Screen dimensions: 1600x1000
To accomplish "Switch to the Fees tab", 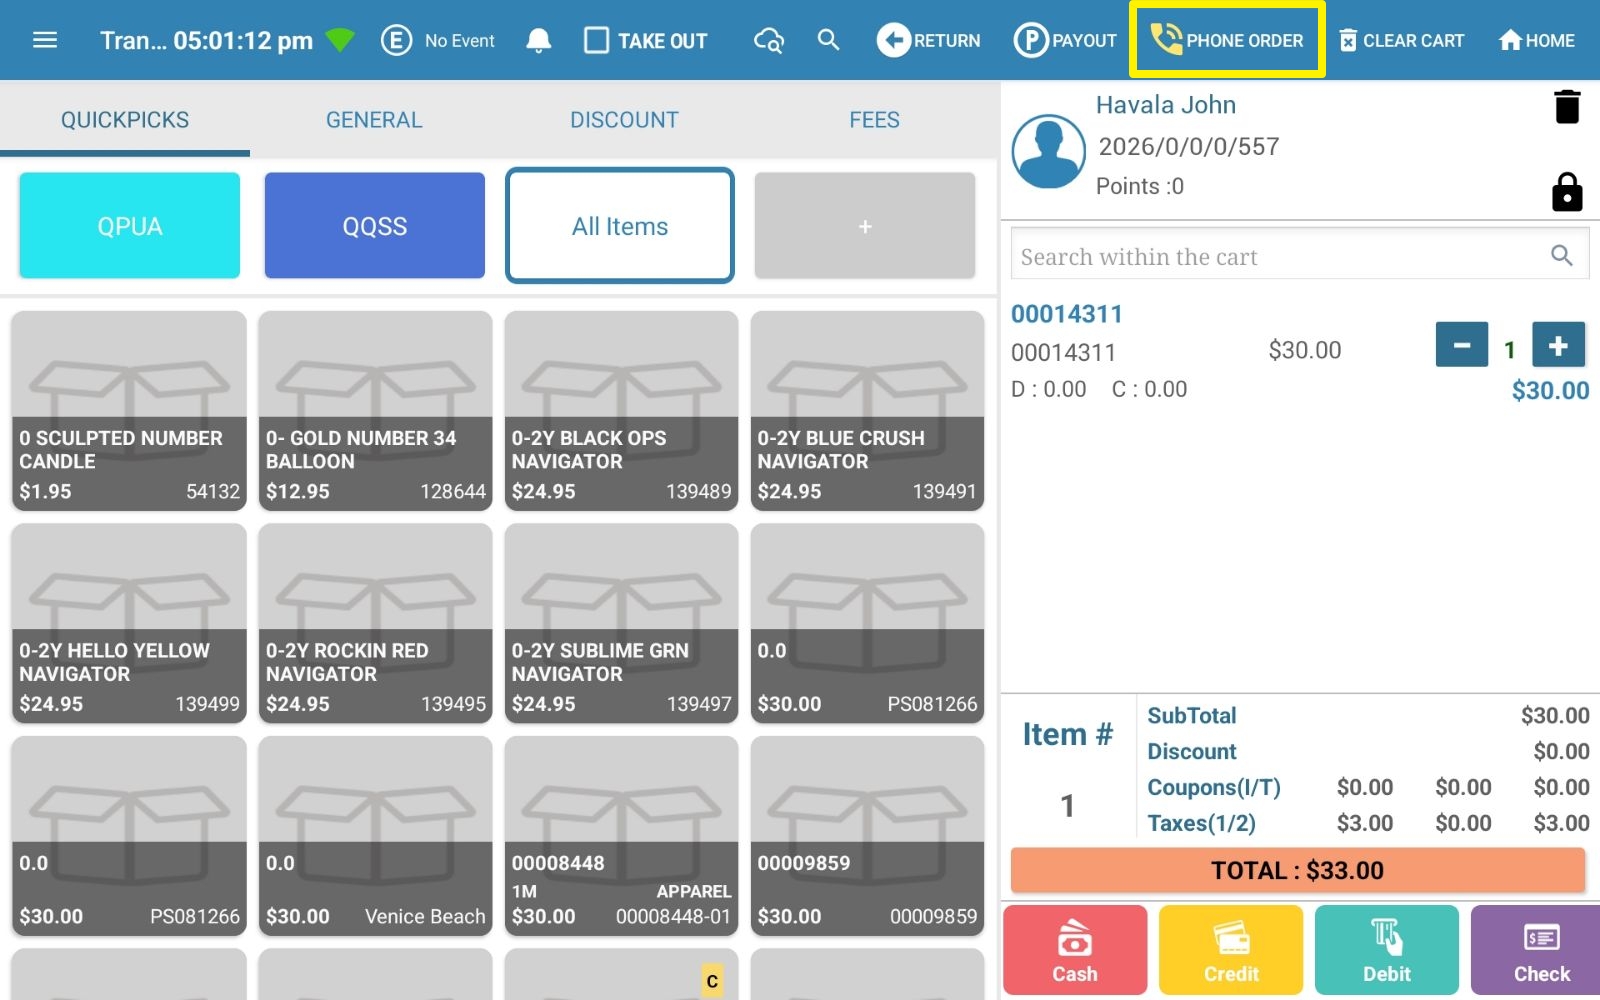I will pos(874,120).
